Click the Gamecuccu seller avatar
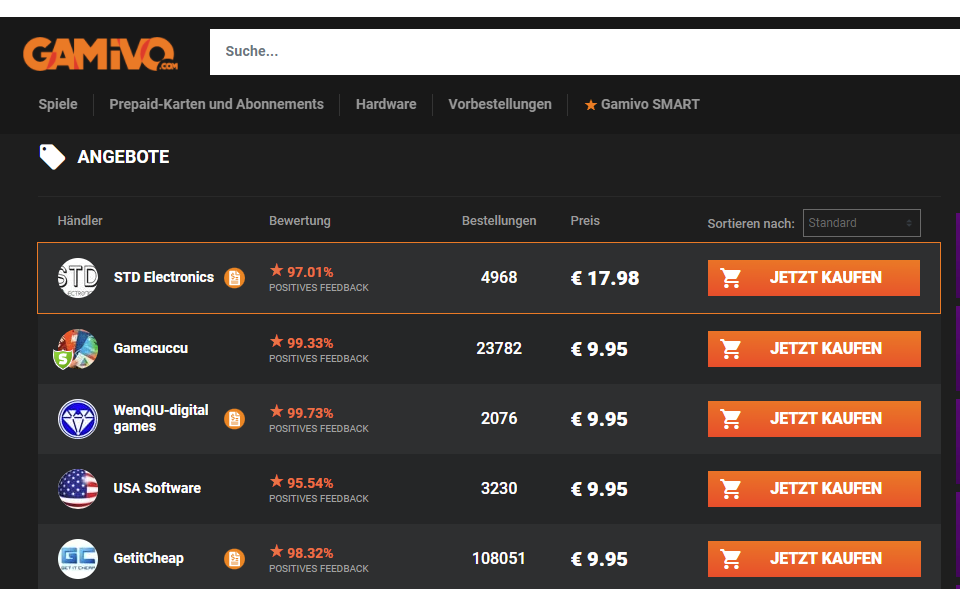 (78, 349)
